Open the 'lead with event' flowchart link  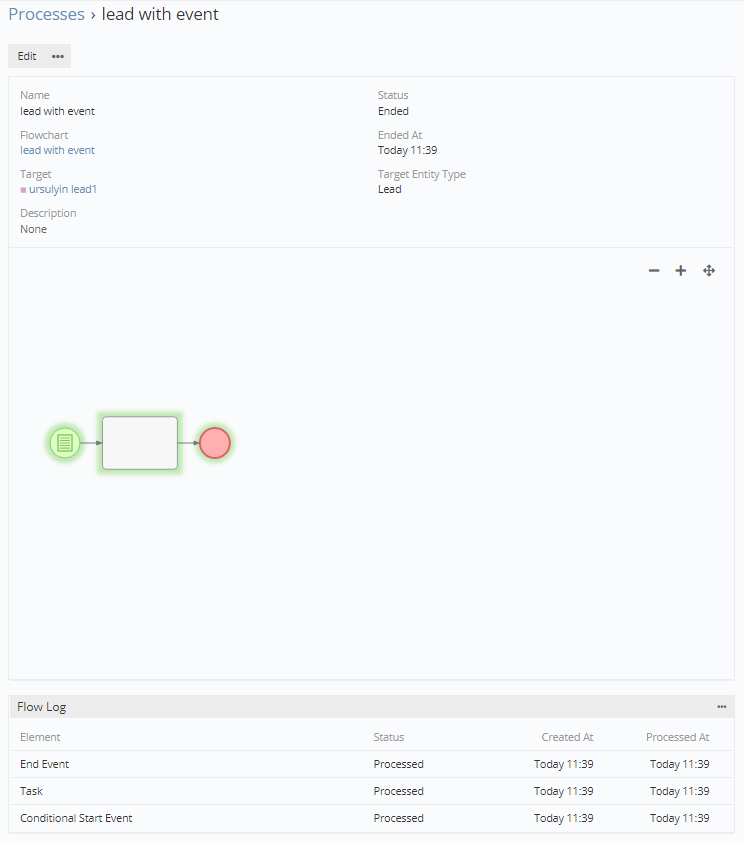pos(57,150)
